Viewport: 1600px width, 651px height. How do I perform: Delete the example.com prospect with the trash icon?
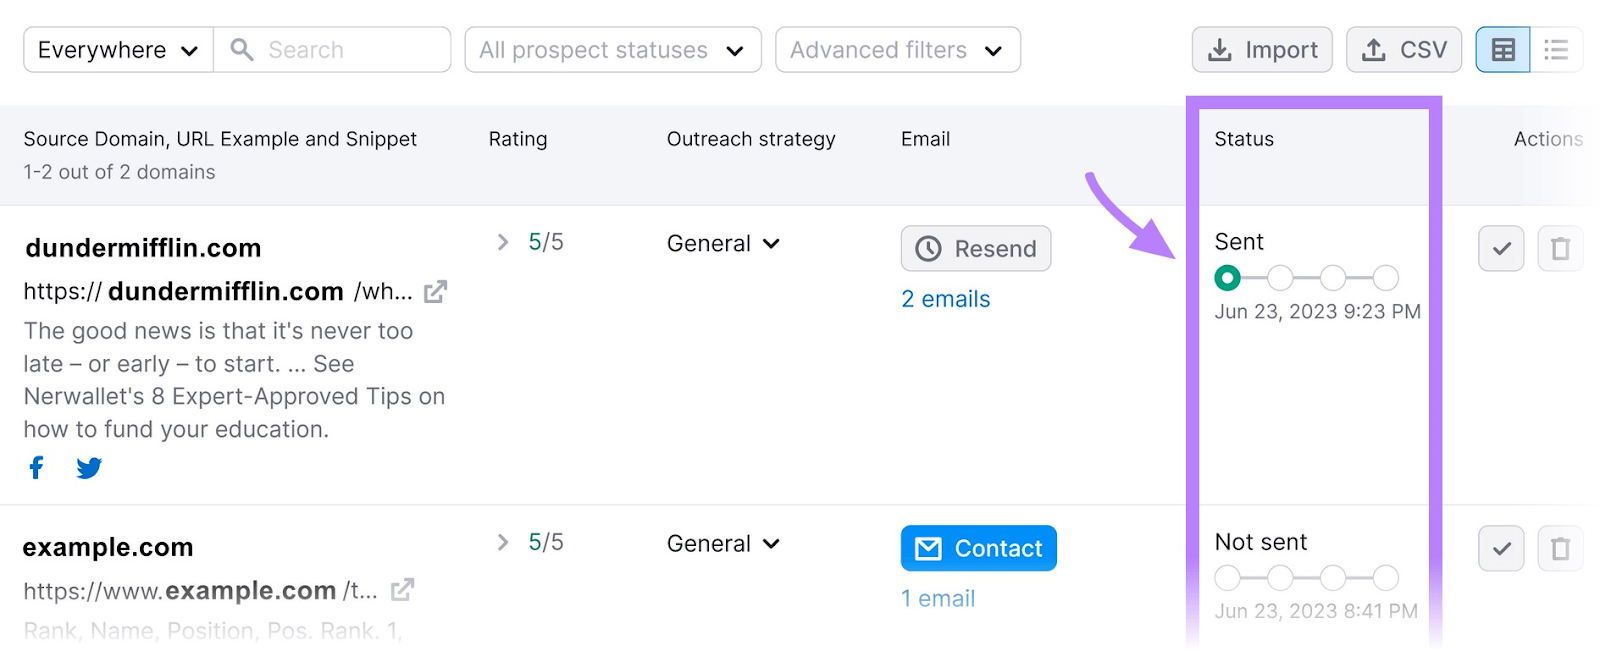coord(1558,548)
